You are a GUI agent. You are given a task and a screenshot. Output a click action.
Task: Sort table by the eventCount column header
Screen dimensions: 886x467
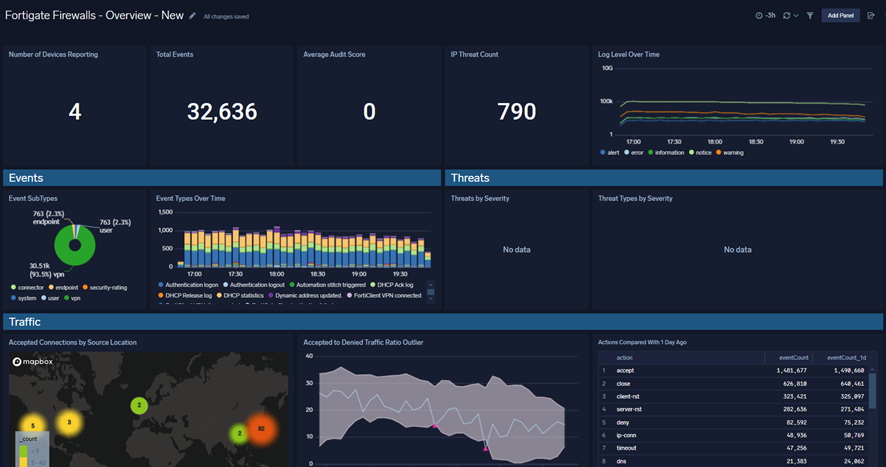(793, 358)
